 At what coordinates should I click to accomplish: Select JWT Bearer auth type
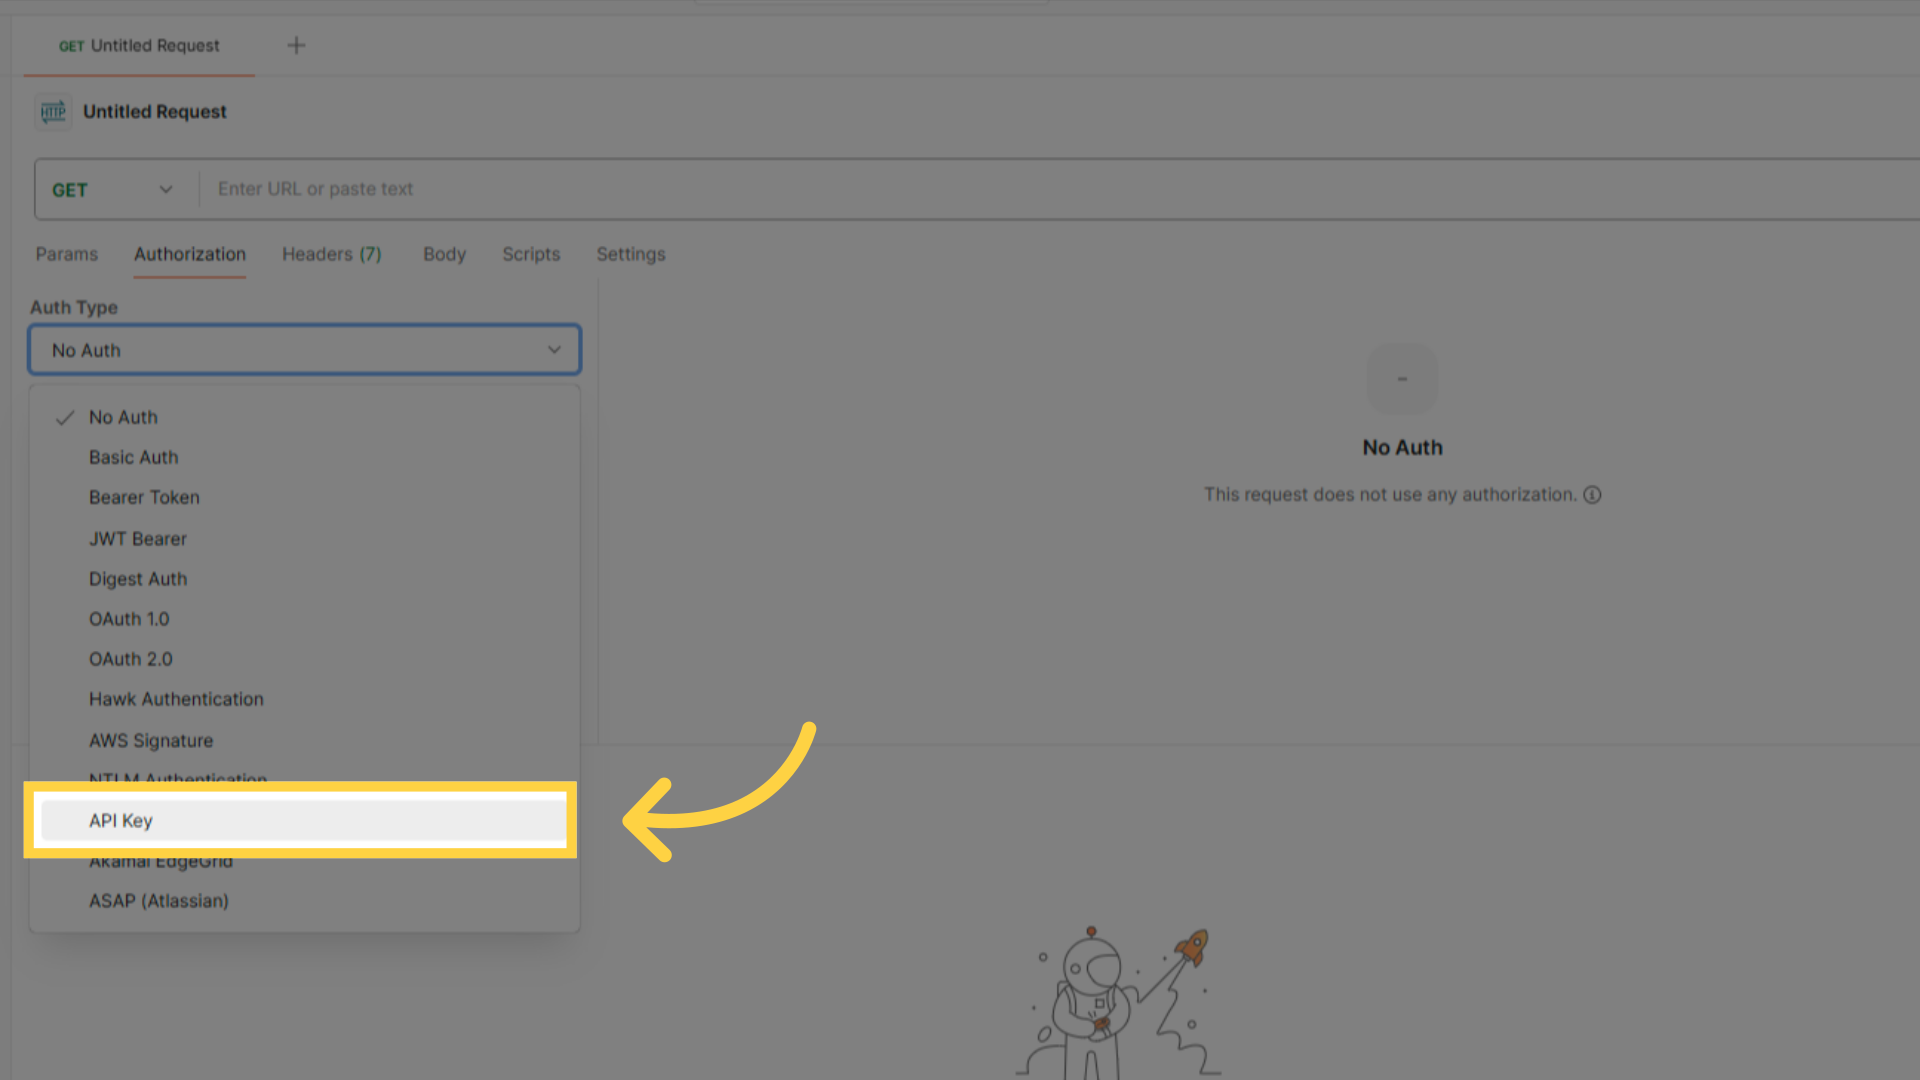point(304,539)
